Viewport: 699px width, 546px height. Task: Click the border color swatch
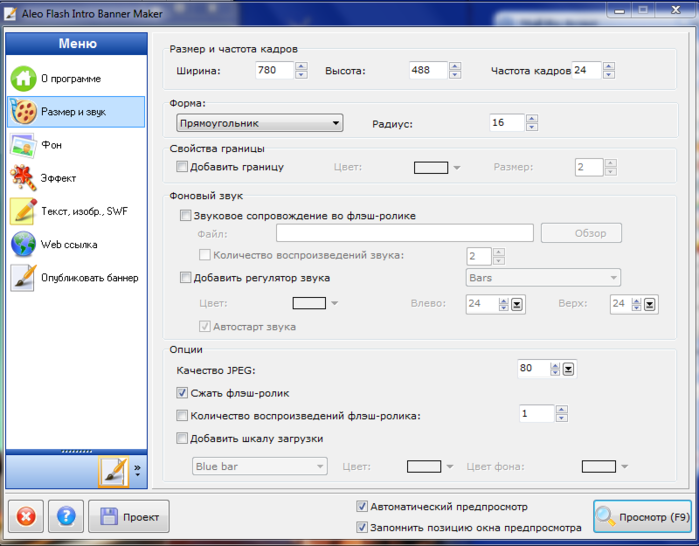coord(431,168)
